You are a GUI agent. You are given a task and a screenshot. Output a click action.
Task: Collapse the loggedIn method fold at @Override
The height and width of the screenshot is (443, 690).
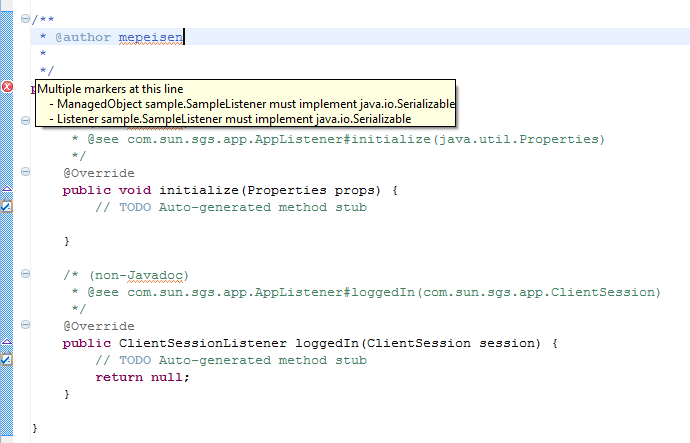25,326
